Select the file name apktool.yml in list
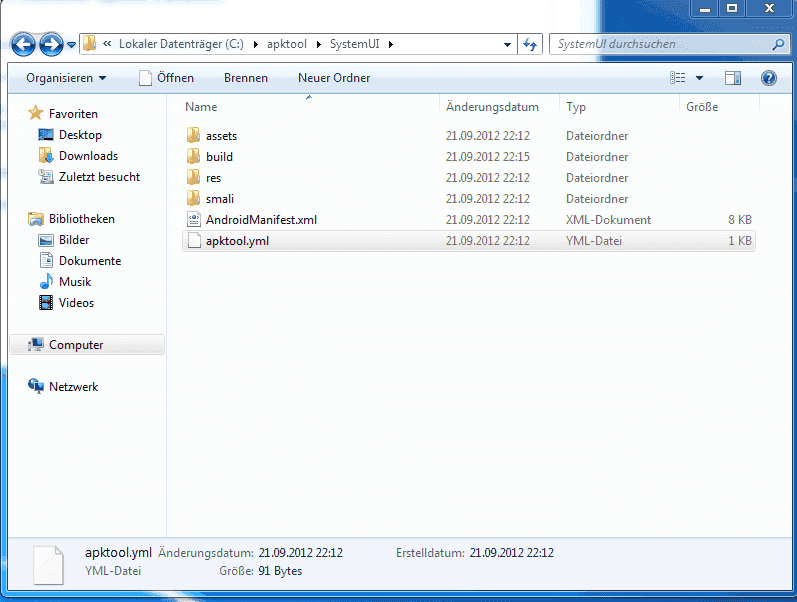 [x=237, y=241]
